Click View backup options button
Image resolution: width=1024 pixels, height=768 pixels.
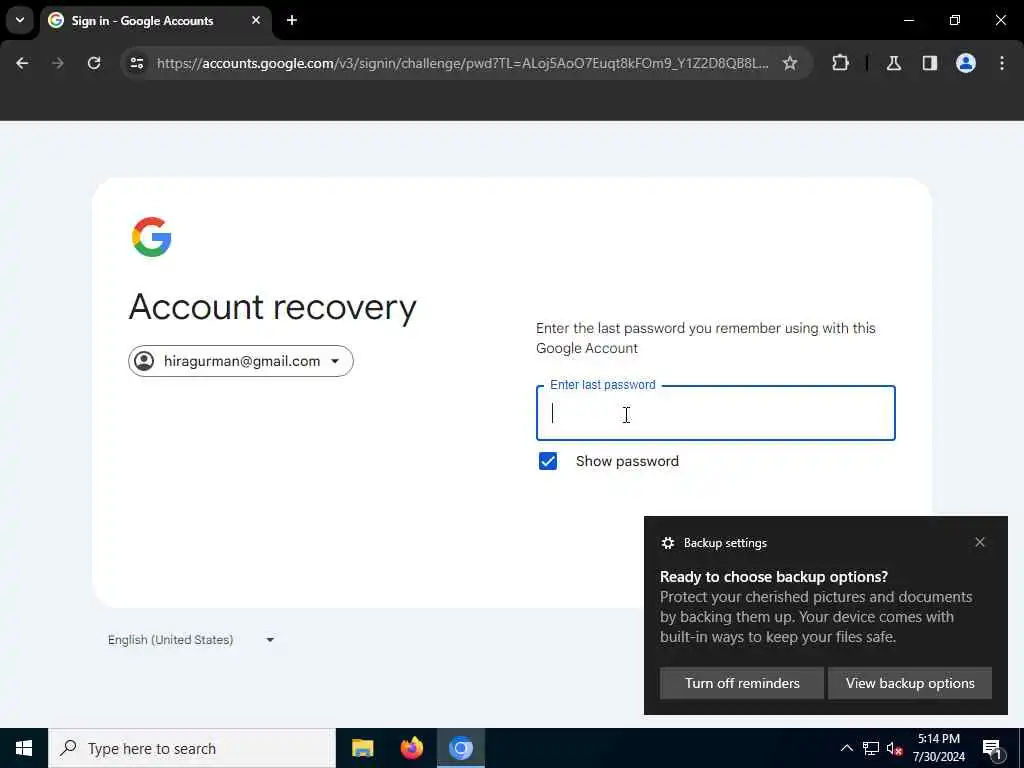point(910,683)
